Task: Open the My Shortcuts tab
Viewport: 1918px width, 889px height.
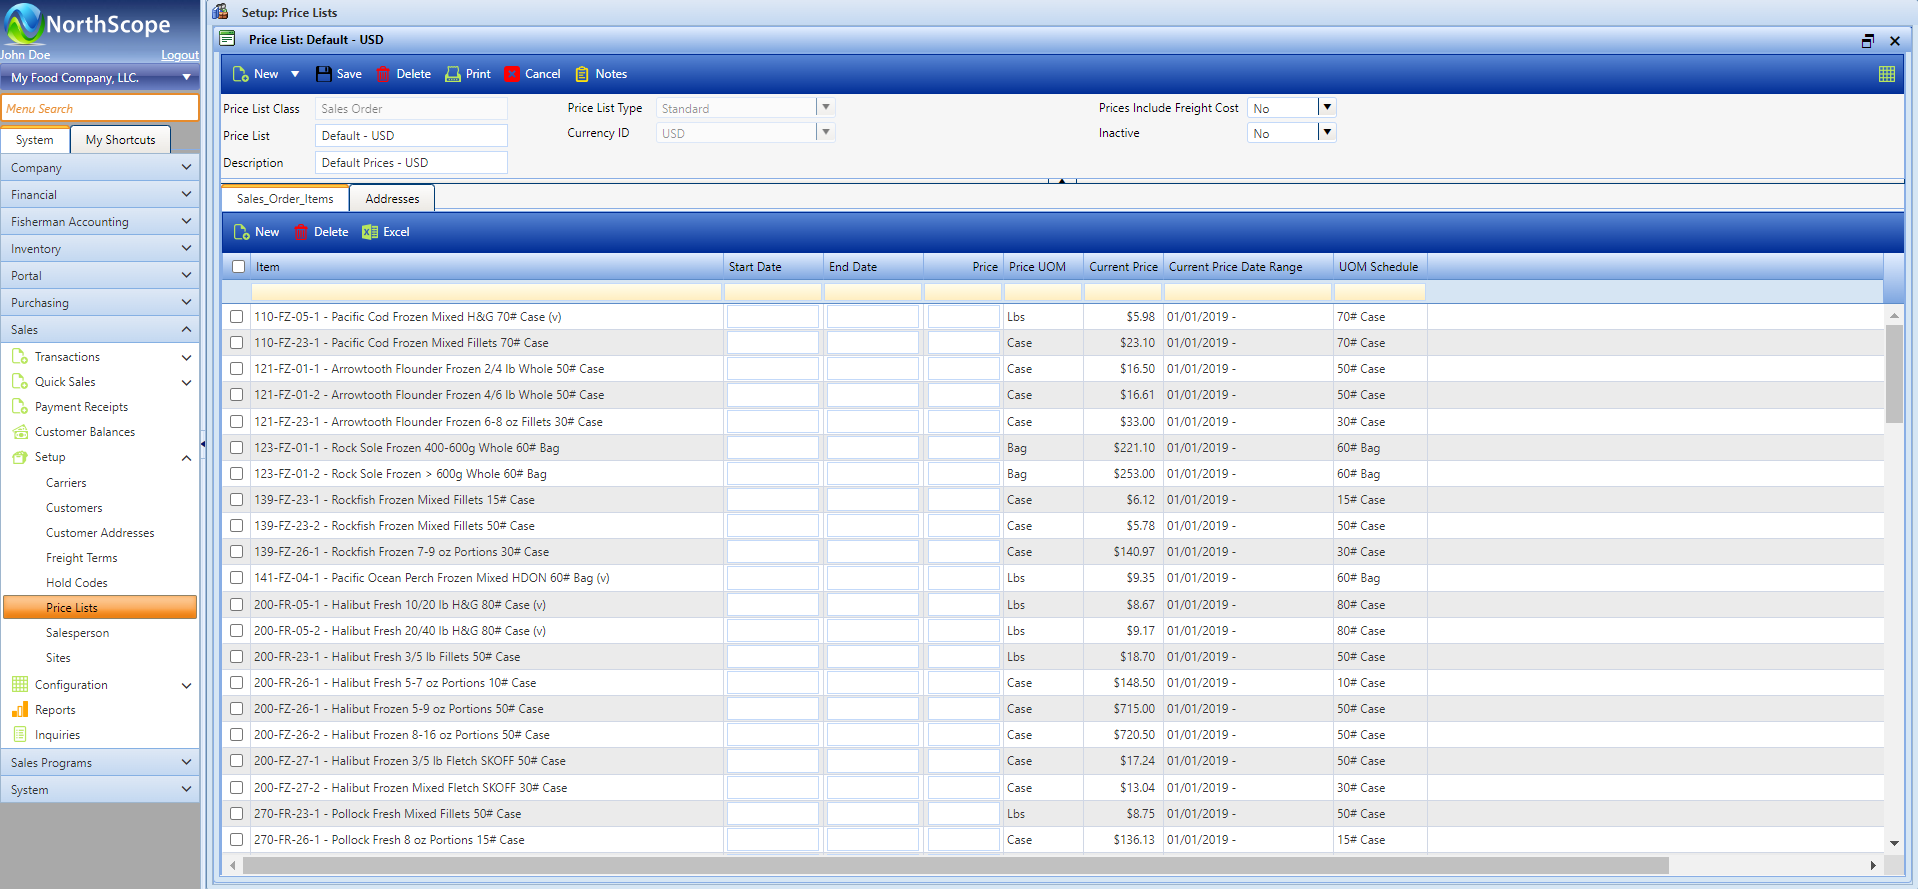Action: tap(120, 140)
